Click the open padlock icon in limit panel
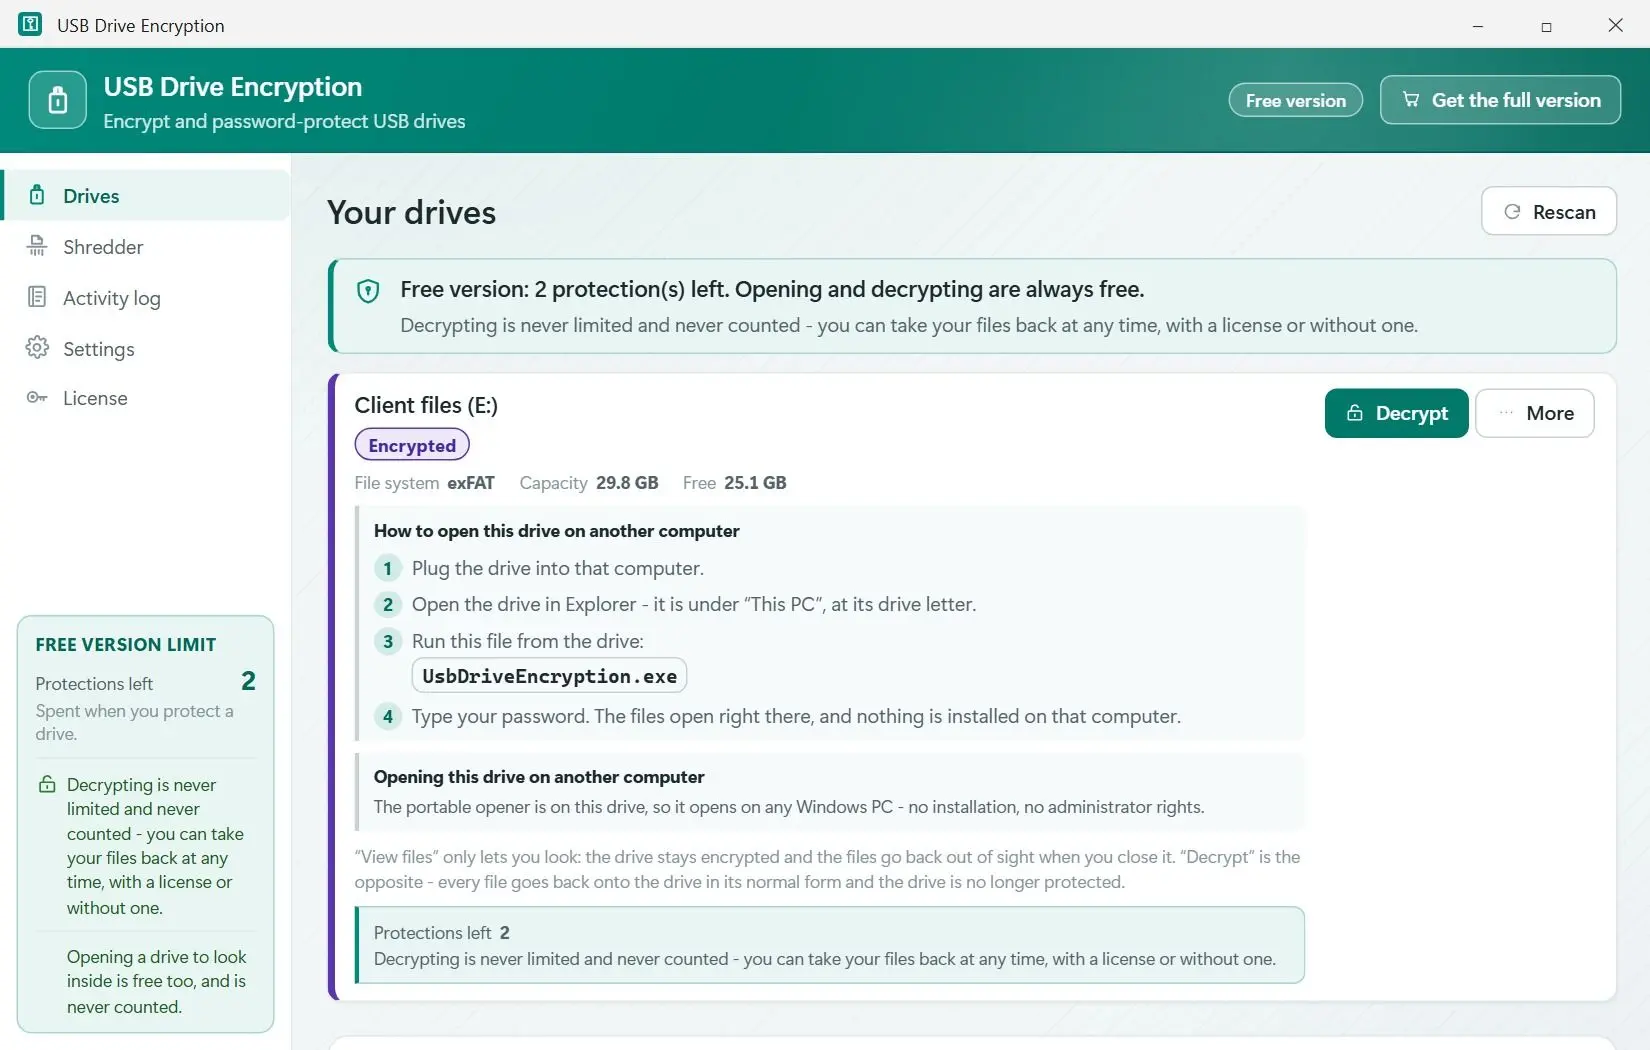 47,784
